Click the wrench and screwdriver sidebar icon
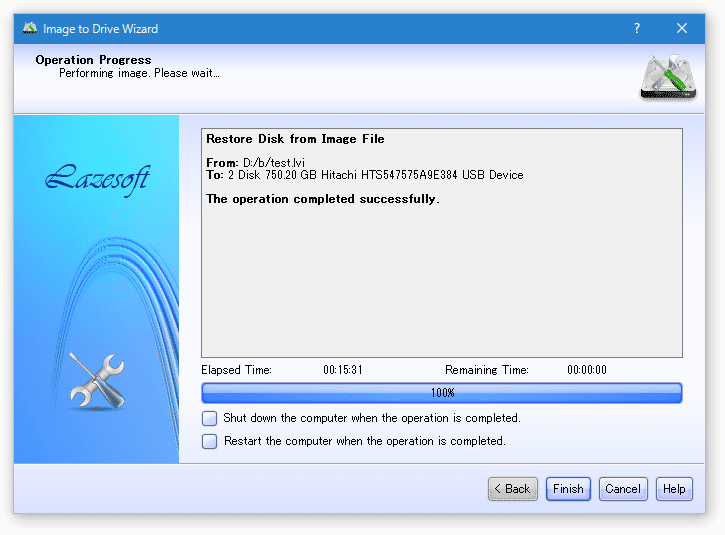Viewport: 725px width, 535px height. [x=97, y=382]
